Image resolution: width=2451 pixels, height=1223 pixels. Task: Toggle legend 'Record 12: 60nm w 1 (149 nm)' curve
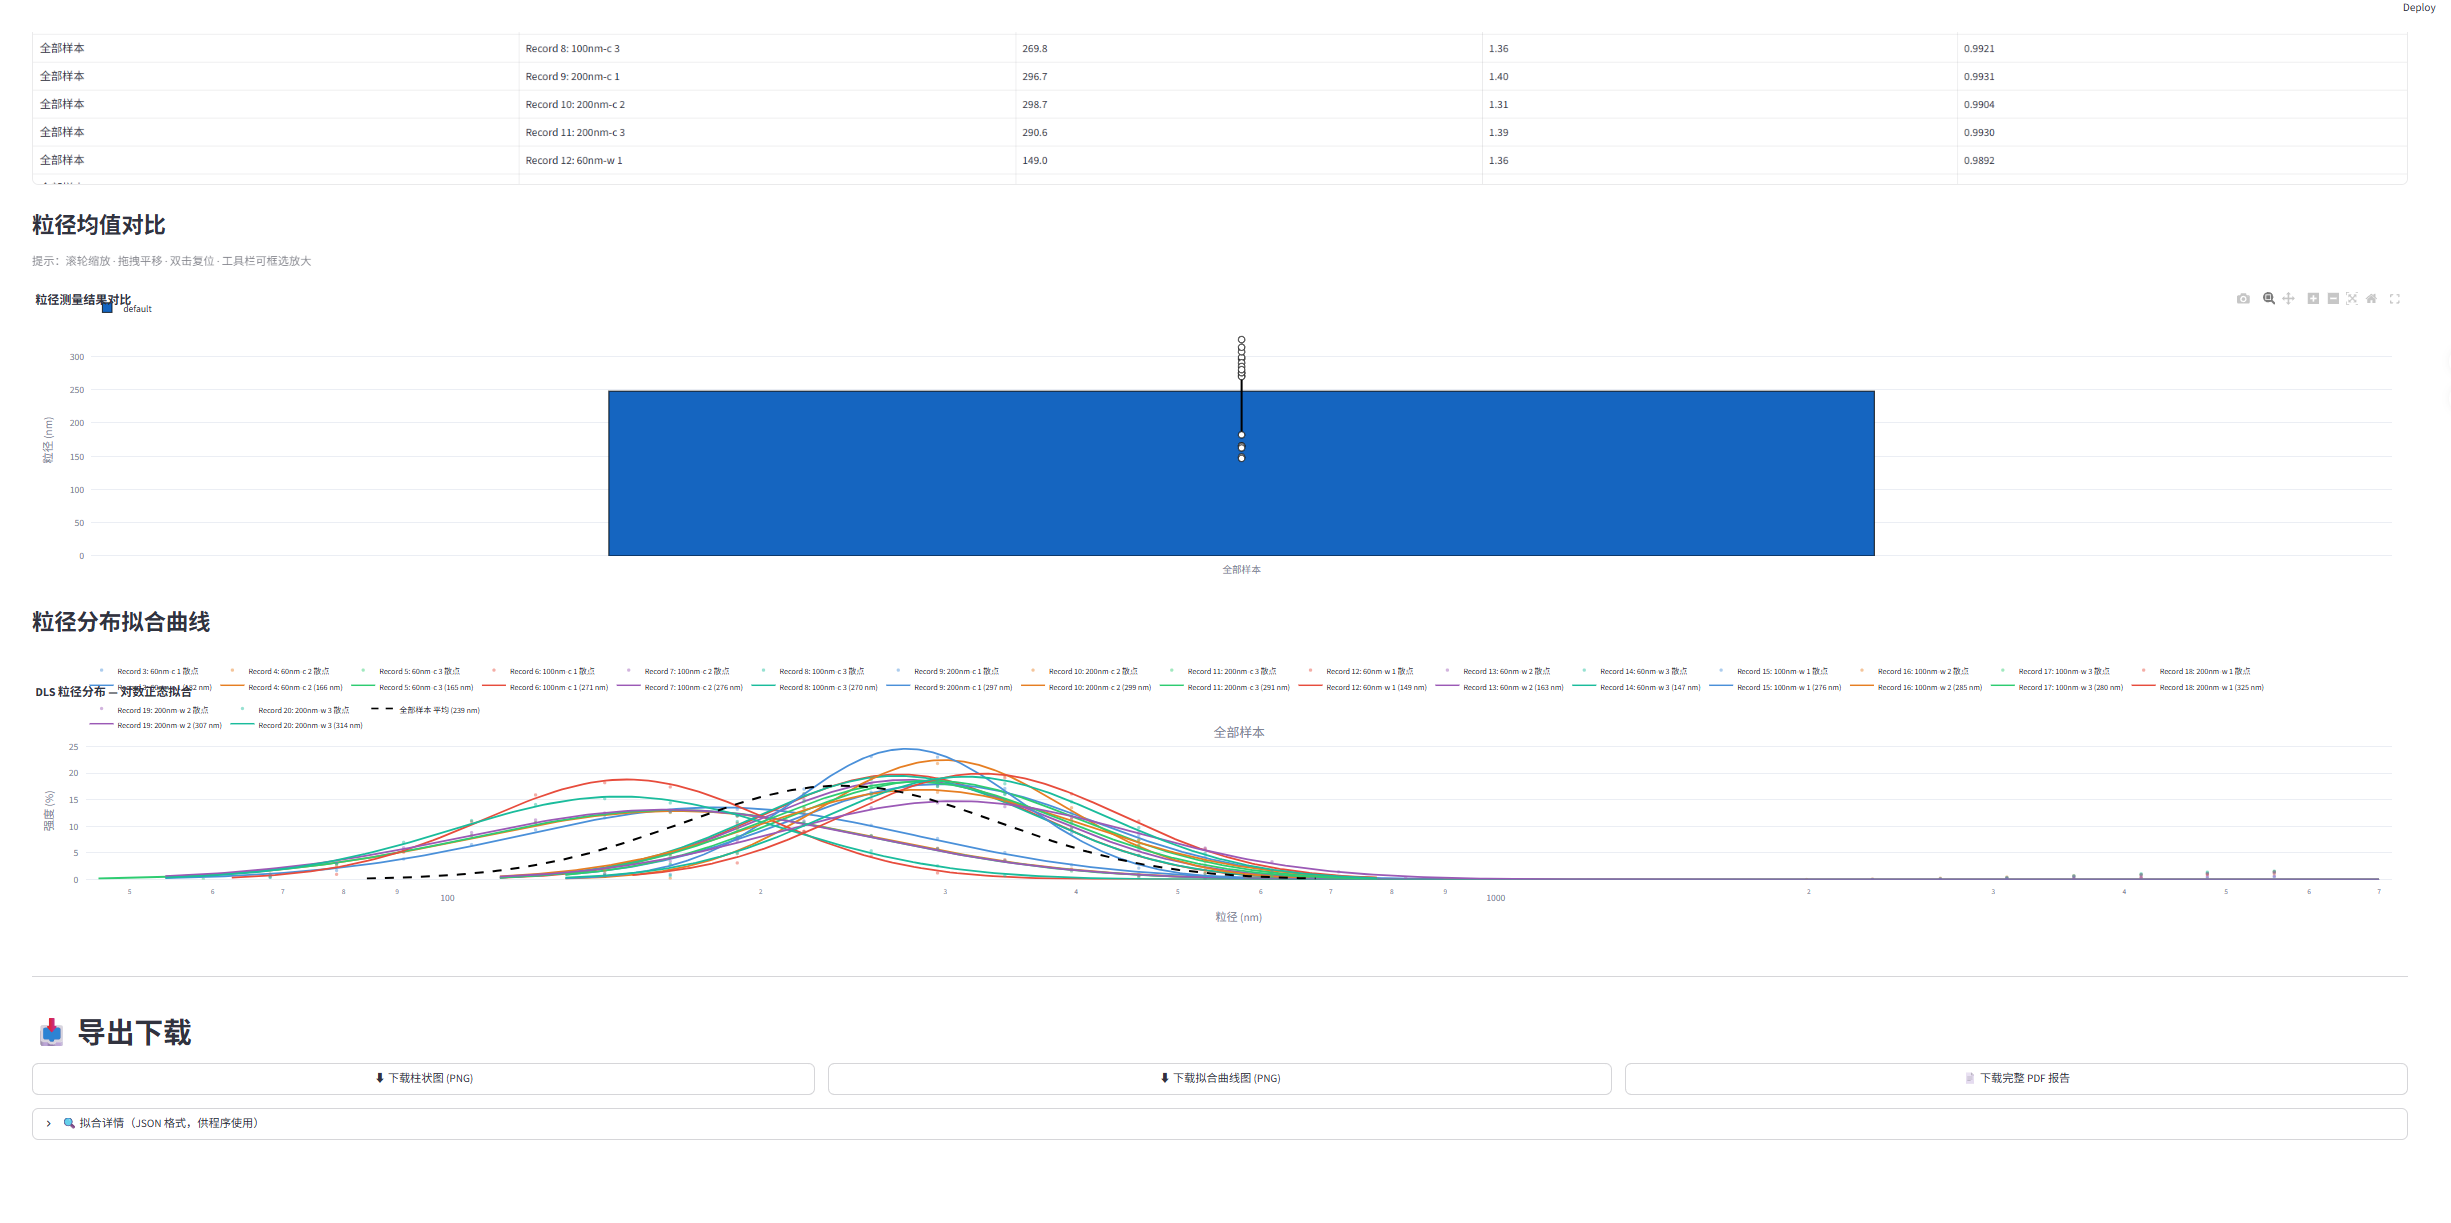pos(1363,688)
